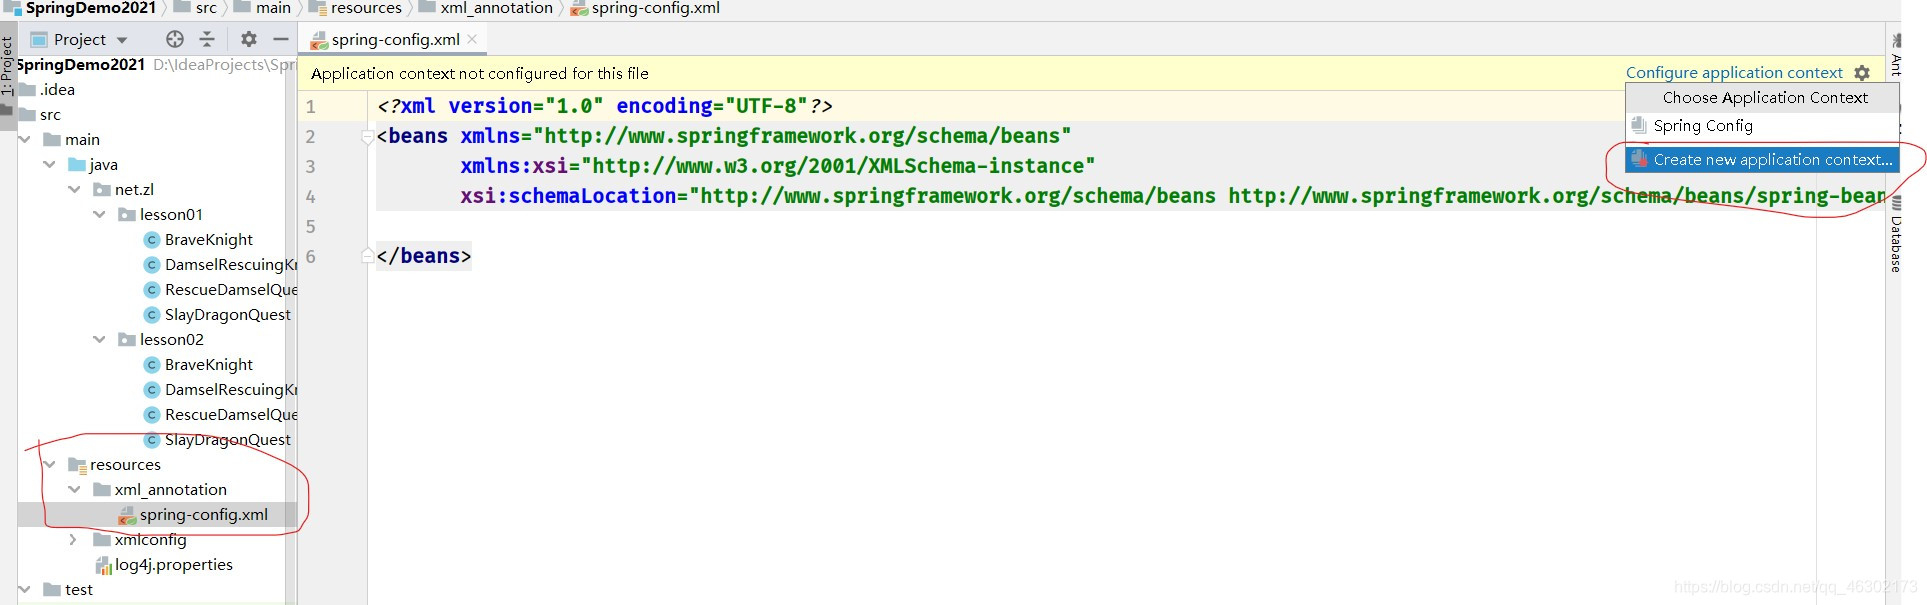Image resolution: width=1927 pixels, height=605 pixels.
Task: Click RescueDamselQuest class icon under lesson01
Action: pyautogui.click(x=152, y=290)
